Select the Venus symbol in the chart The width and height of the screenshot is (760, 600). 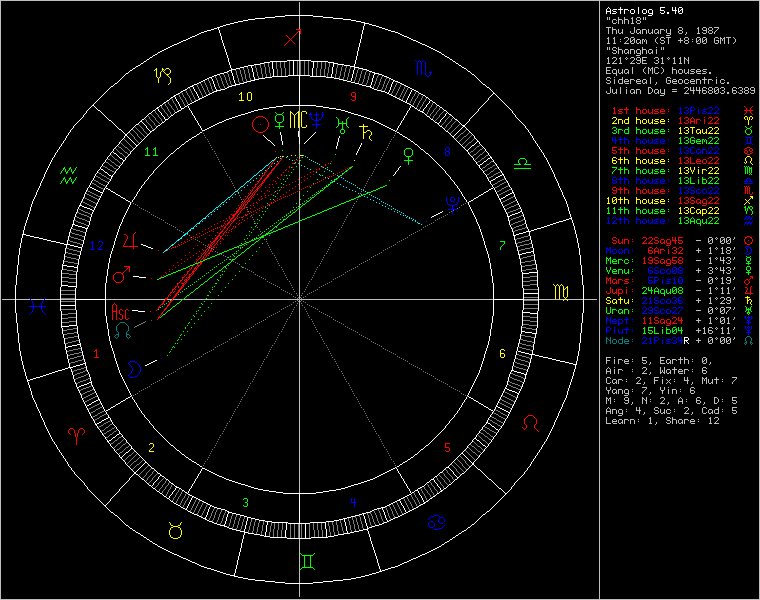coord(407,154)
